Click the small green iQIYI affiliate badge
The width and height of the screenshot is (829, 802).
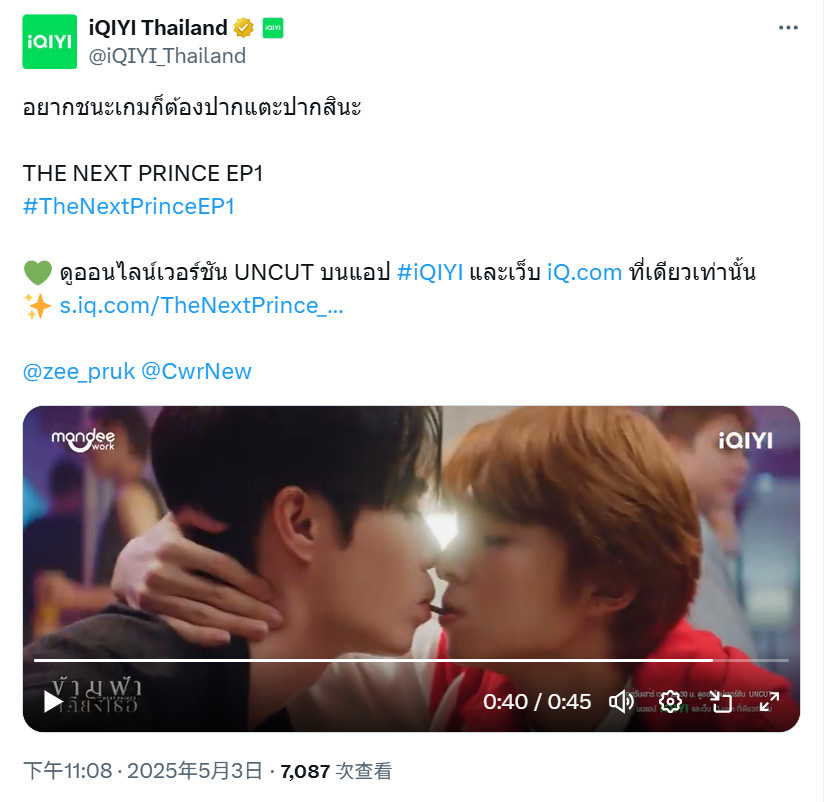[273, 27]
